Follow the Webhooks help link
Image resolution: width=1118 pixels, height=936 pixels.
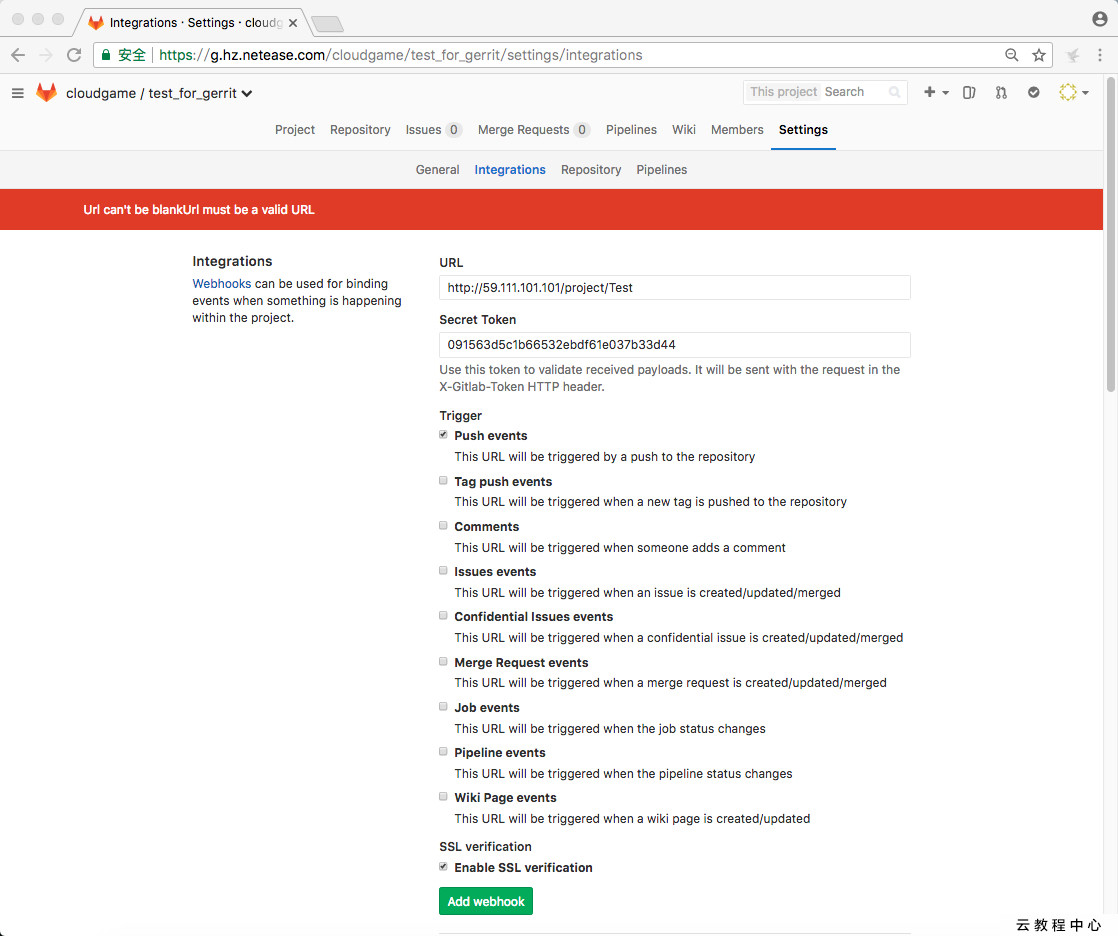(x=222, y=284)
